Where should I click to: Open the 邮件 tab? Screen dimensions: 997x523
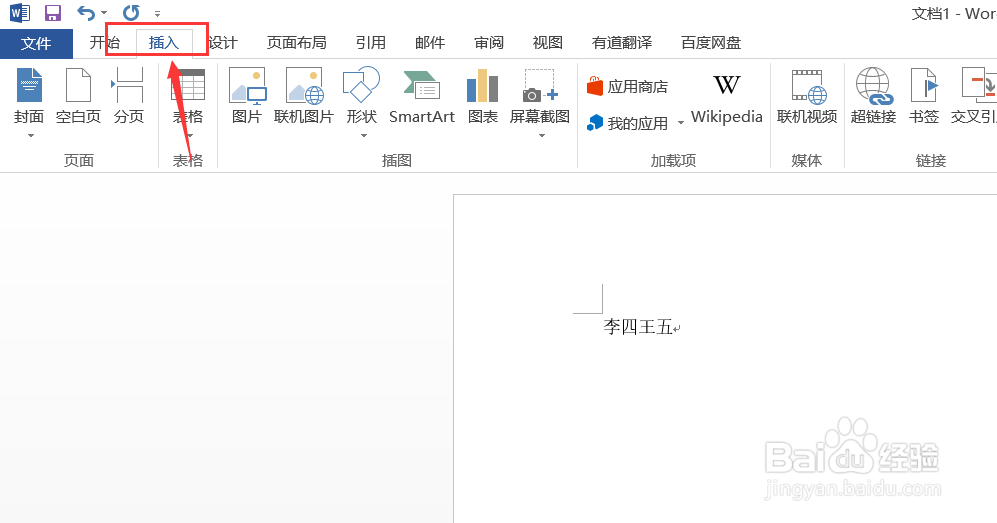[x=430, y=43]
